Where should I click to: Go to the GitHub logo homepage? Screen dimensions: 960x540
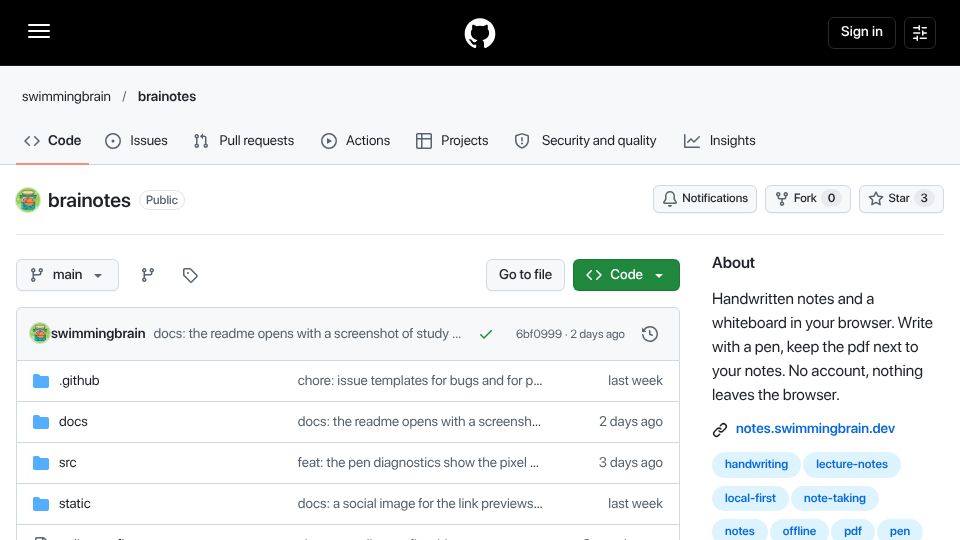pos(479,33)
